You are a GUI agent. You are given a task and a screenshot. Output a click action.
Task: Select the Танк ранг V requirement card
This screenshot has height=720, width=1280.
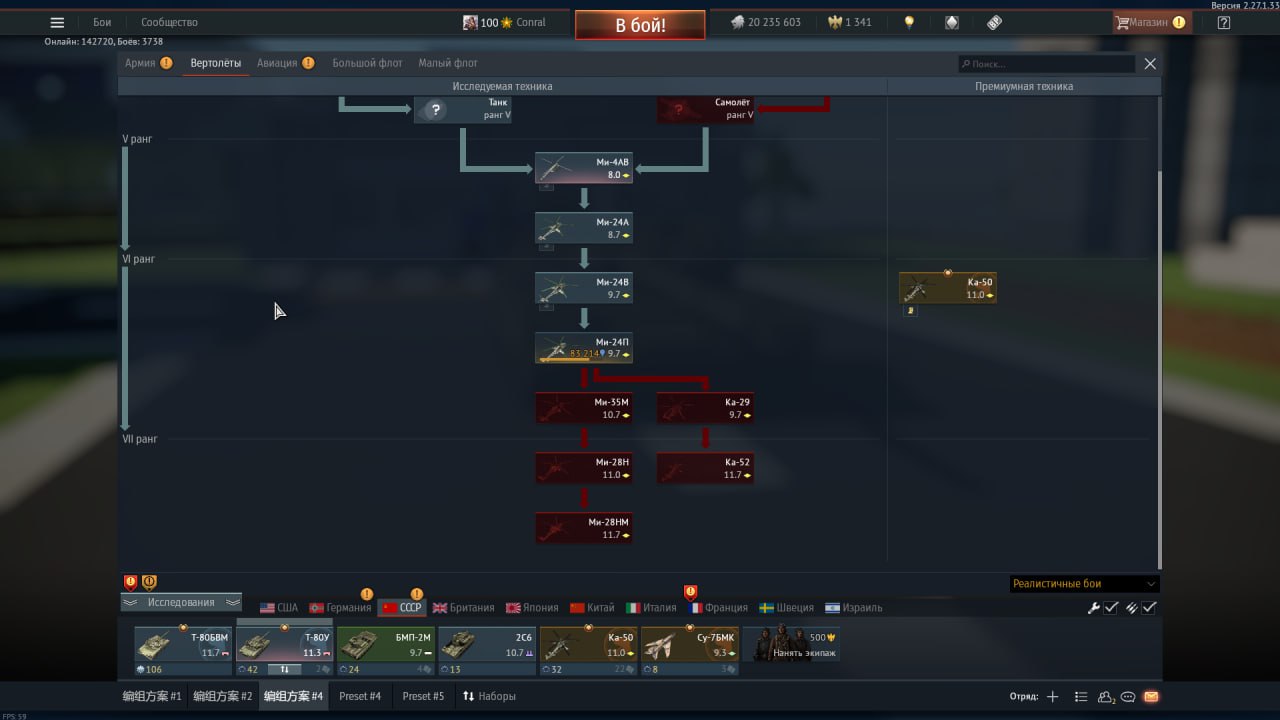click(463, 109)
